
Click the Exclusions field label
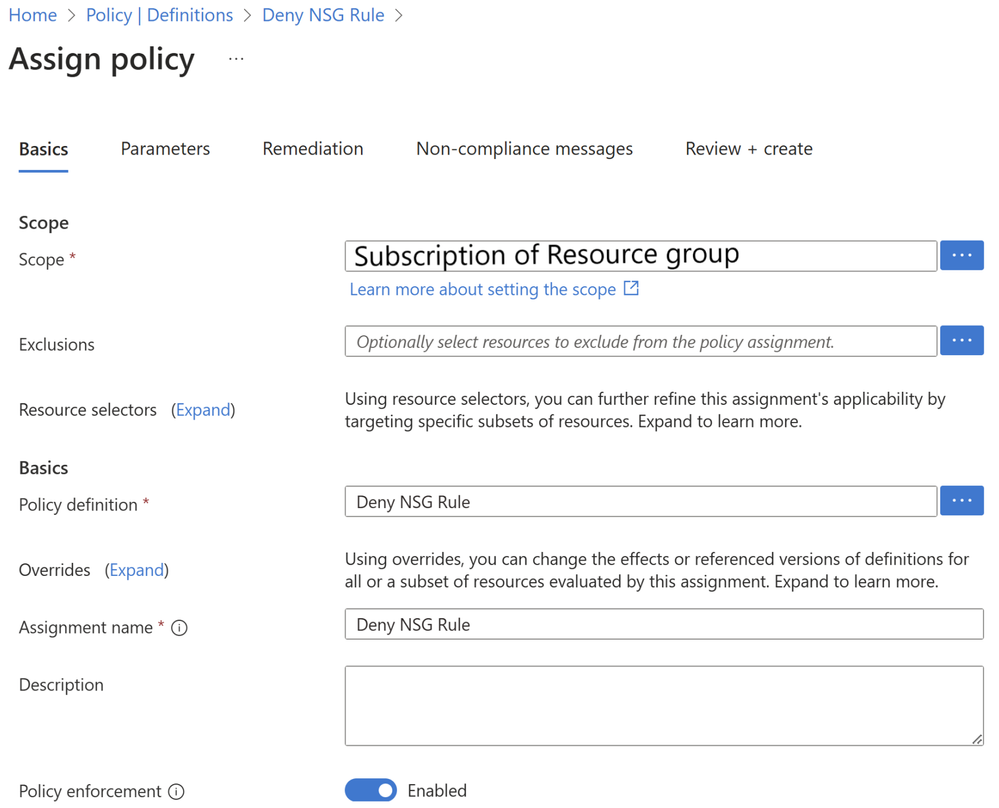click(x=57, y=345)
